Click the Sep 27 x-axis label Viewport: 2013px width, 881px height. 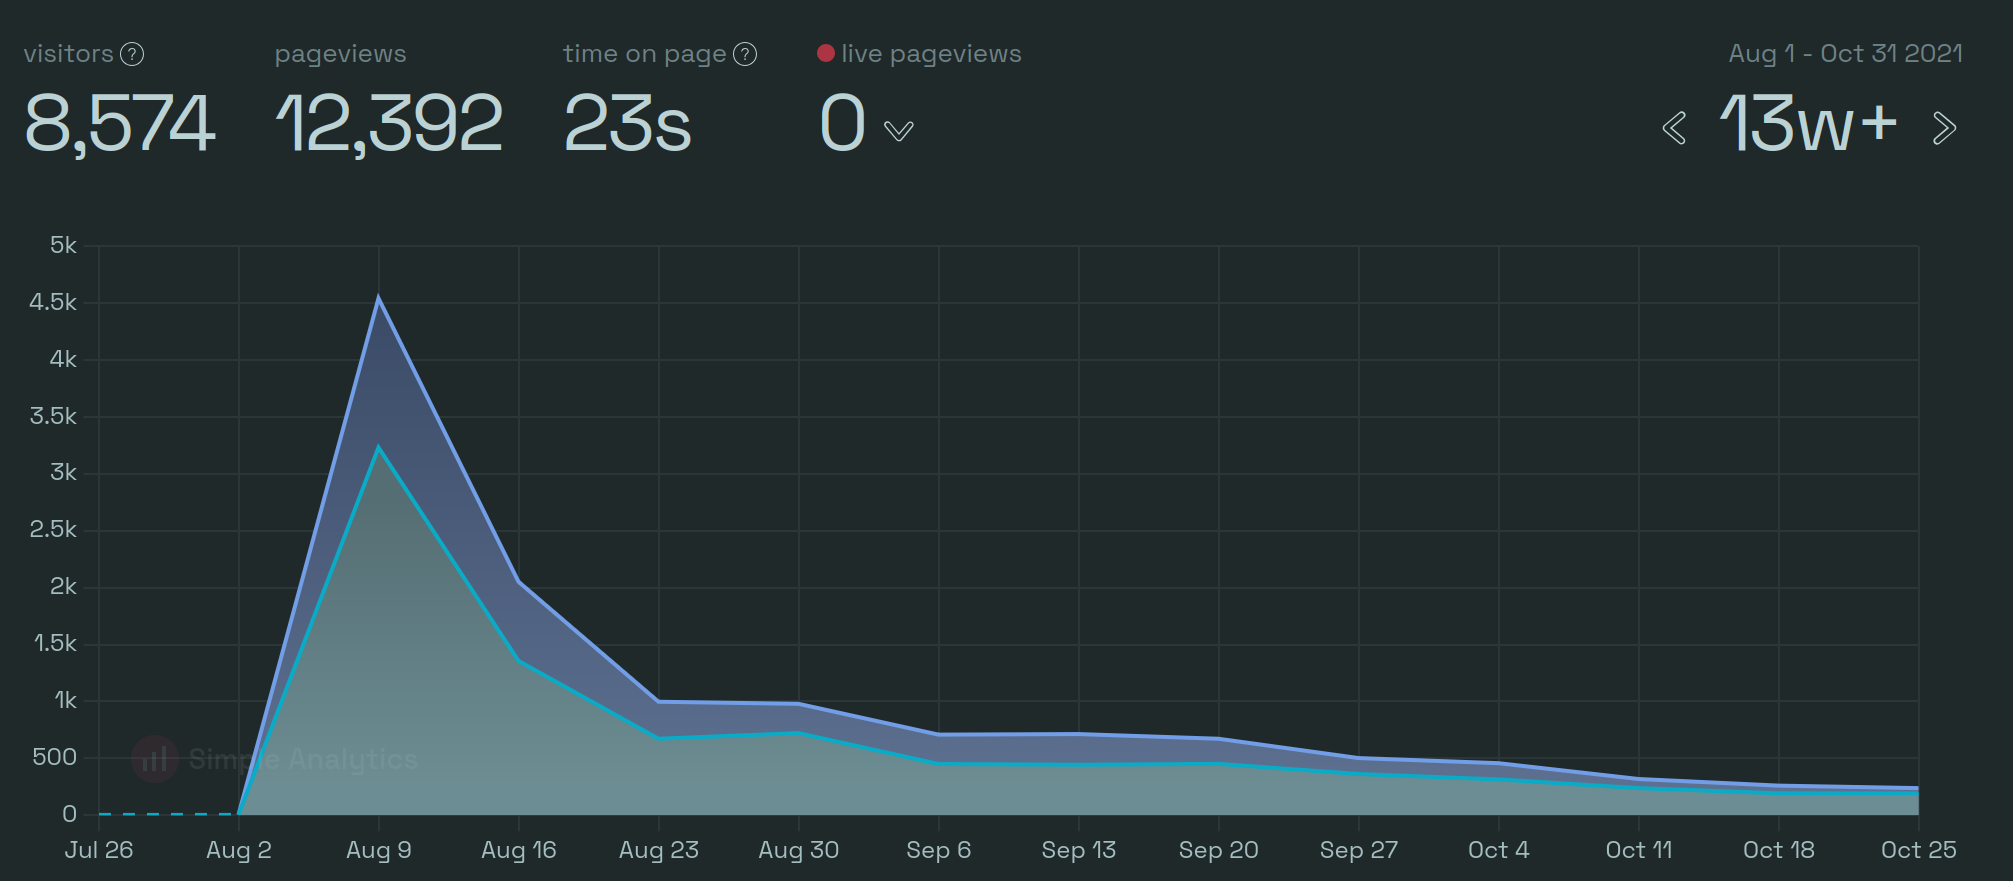coord(1358,850)
